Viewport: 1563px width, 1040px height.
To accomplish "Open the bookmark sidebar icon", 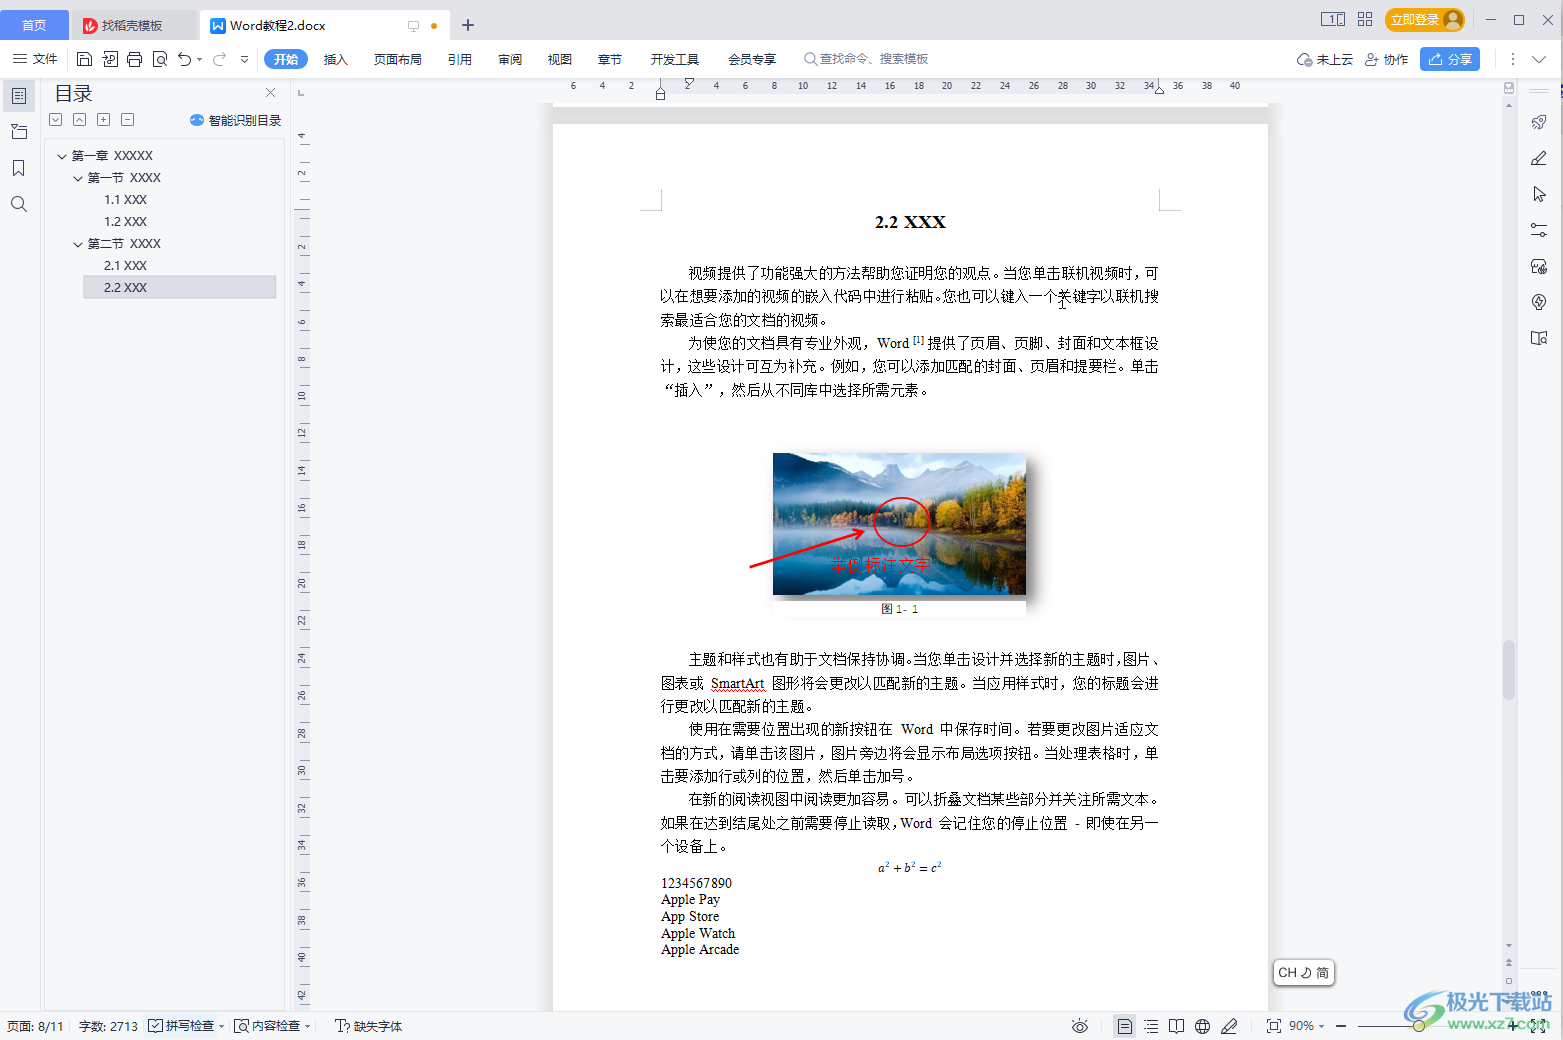I will point(19,168).
